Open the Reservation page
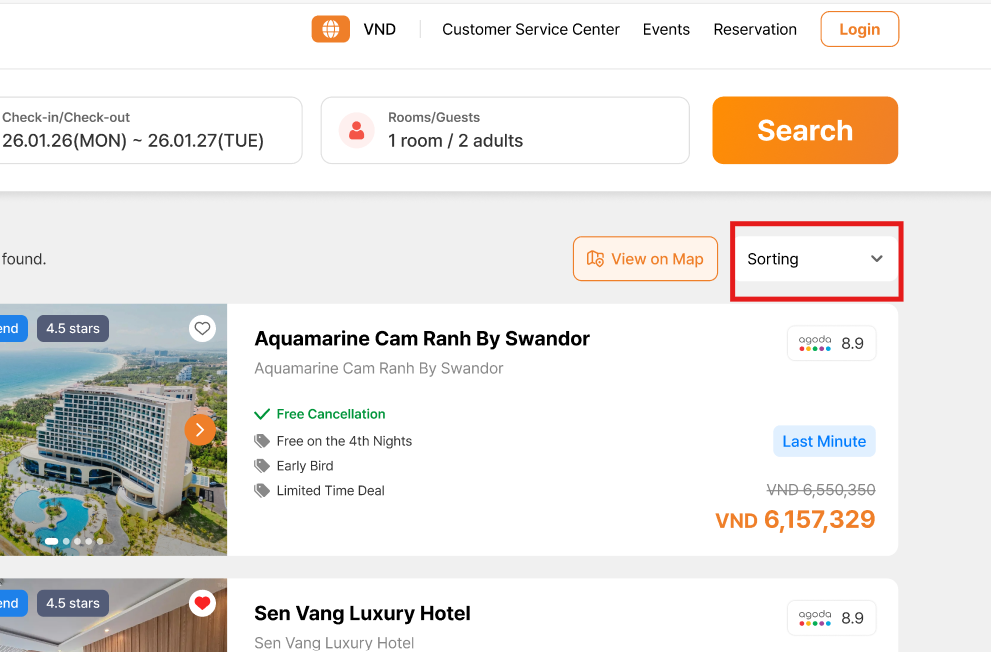Viewport: 991px width, 652px height. [x=755, y=29]
